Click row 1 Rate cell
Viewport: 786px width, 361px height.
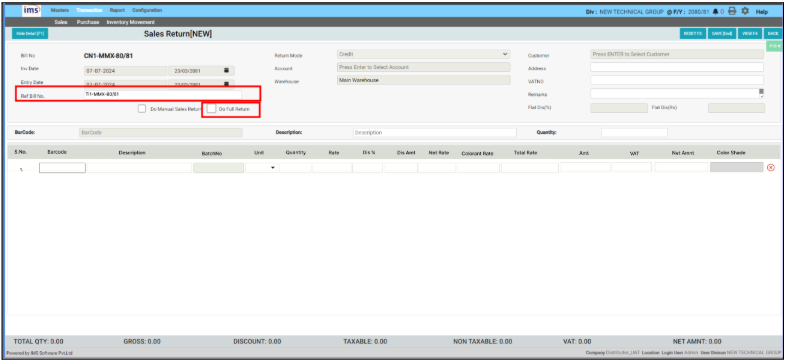332,168
